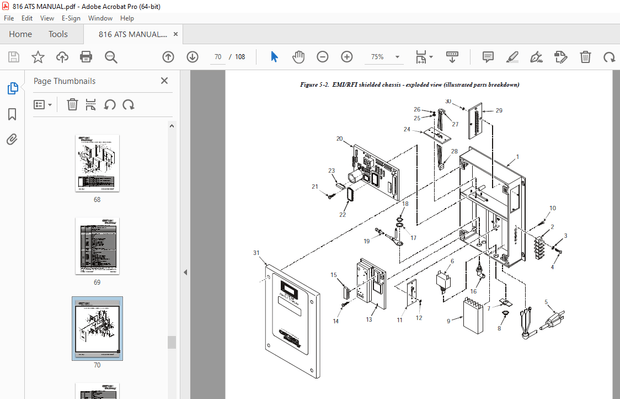This screenshot has height=399, width=620.
Task: Open the Find text magnifier
Action: pyautogui.click(x=111, y=57)
